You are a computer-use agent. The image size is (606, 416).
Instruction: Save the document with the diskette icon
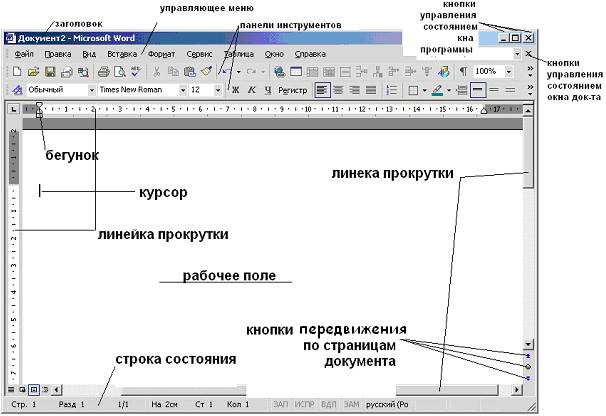(x=49, y=72)
